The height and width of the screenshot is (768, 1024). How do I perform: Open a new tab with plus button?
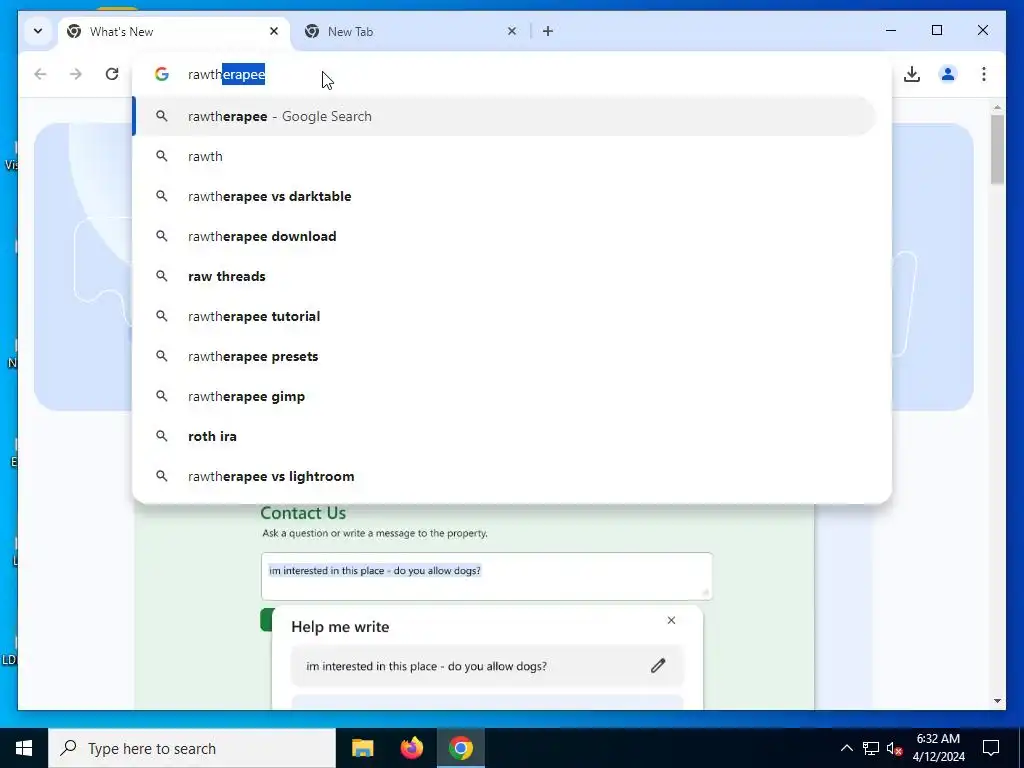(x=548, y=31)
